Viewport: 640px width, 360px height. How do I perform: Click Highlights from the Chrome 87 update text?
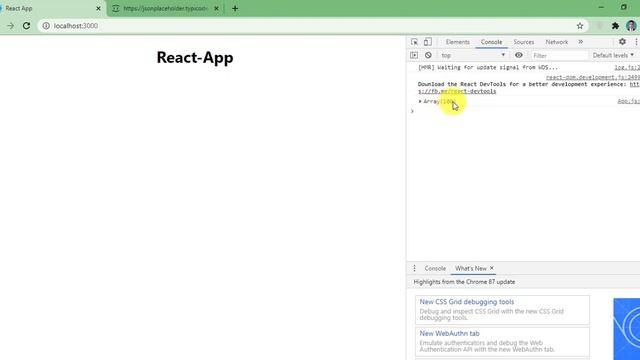[464, 282]
